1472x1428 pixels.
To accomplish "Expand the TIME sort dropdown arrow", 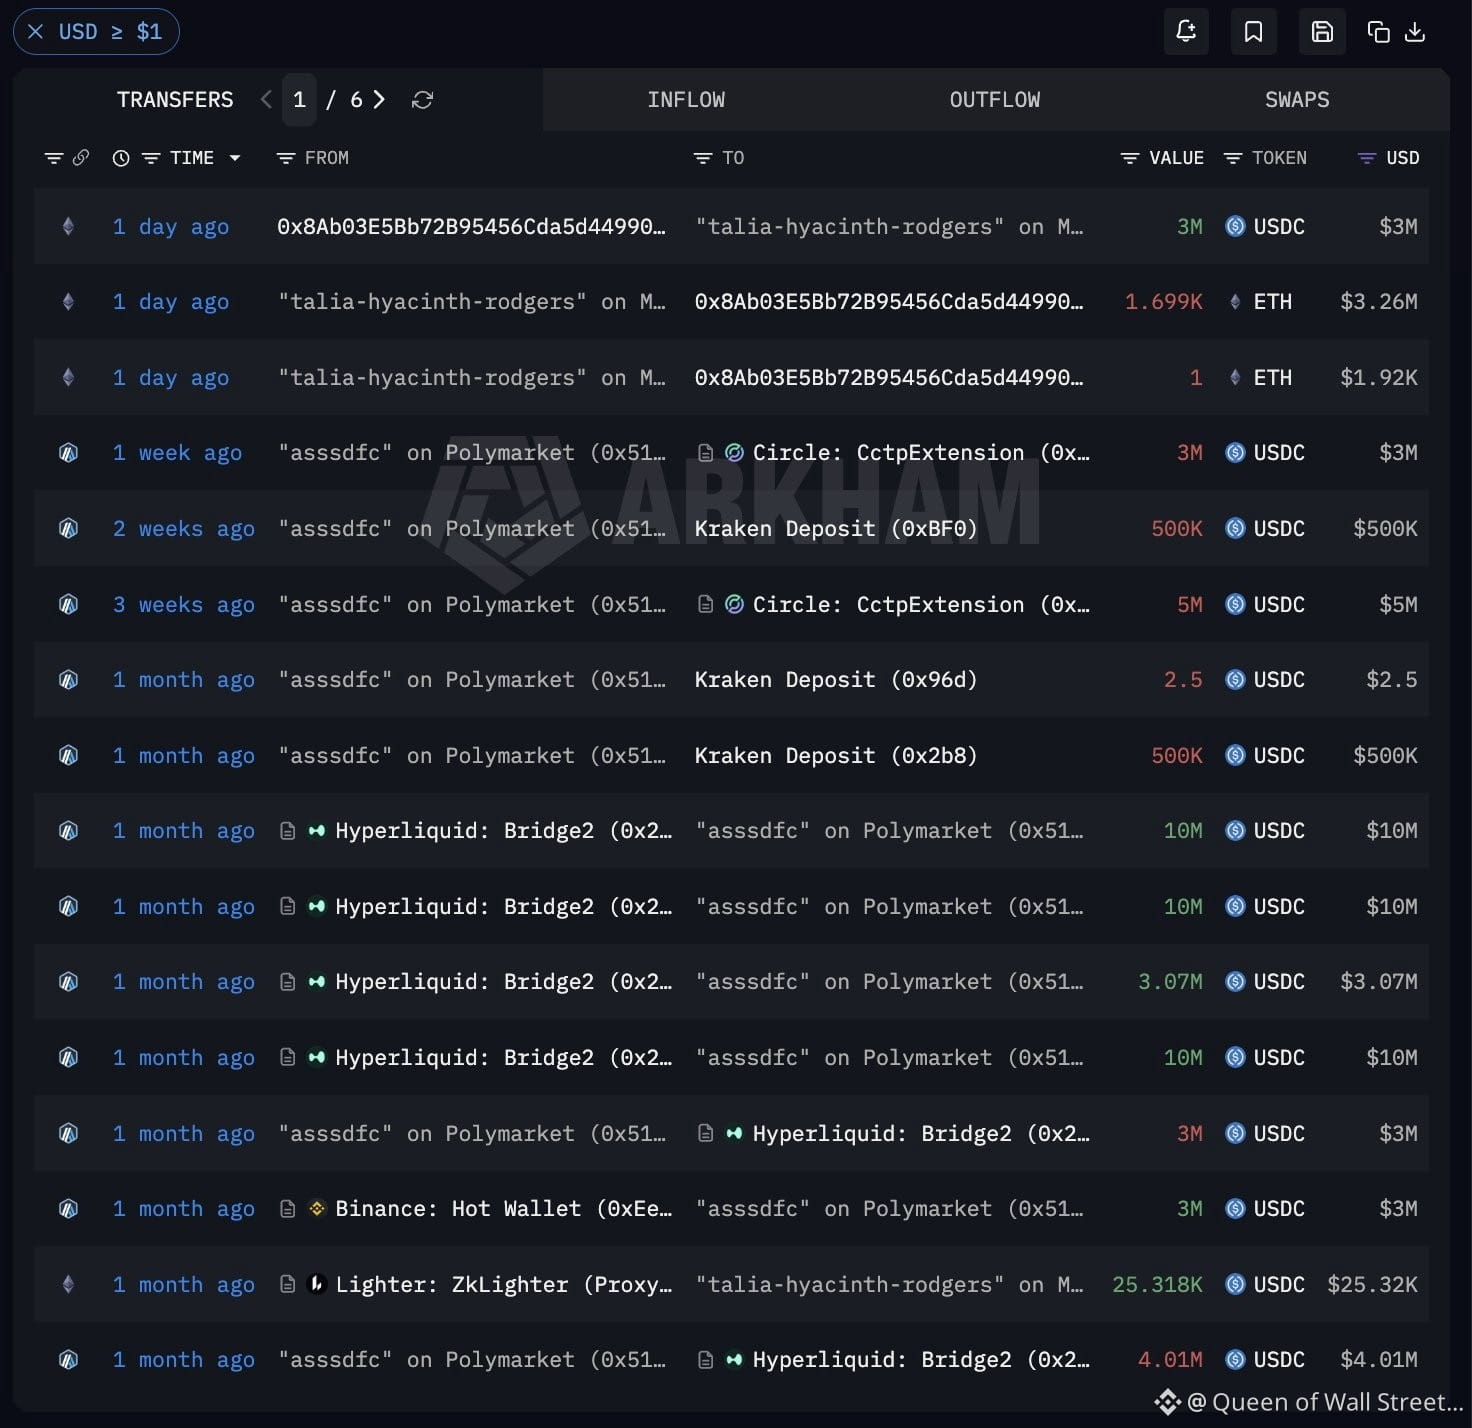I will pos(235,158).
